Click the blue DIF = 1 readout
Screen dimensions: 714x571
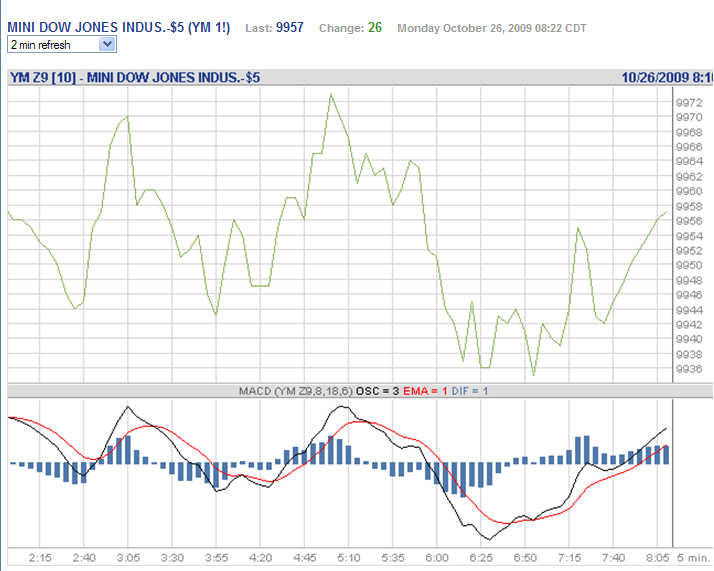coord(469,391)
